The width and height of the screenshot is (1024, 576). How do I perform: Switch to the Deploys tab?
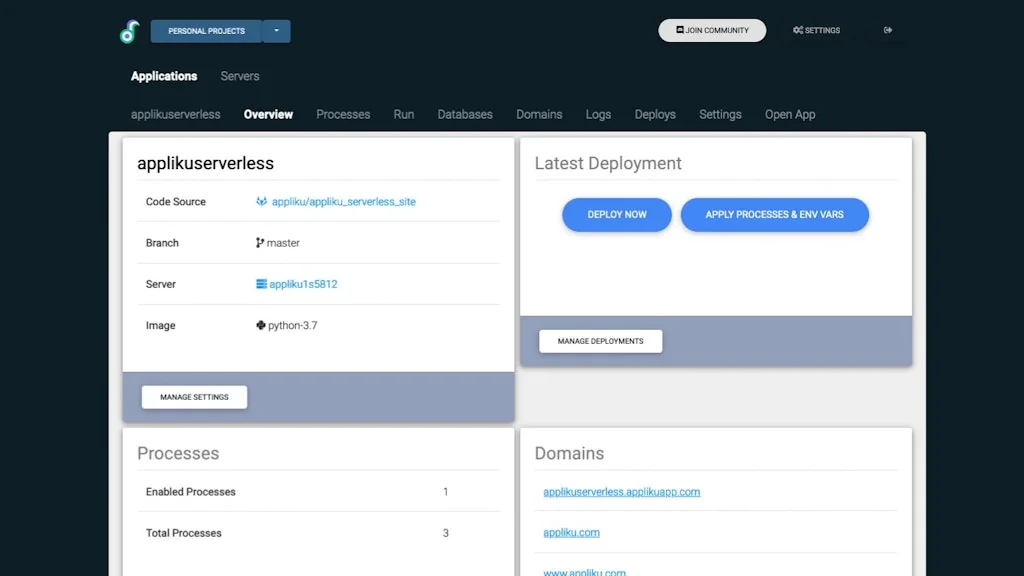(x=655, y=114)
